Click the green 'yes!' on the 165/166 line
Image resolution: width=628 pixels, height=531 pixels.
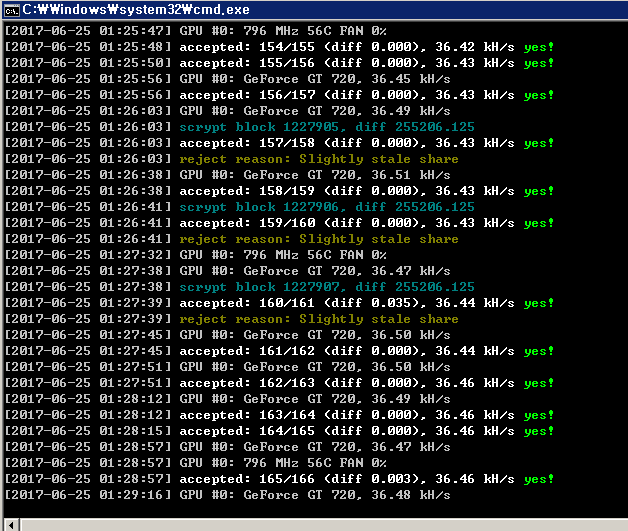(x=539, y=480)
